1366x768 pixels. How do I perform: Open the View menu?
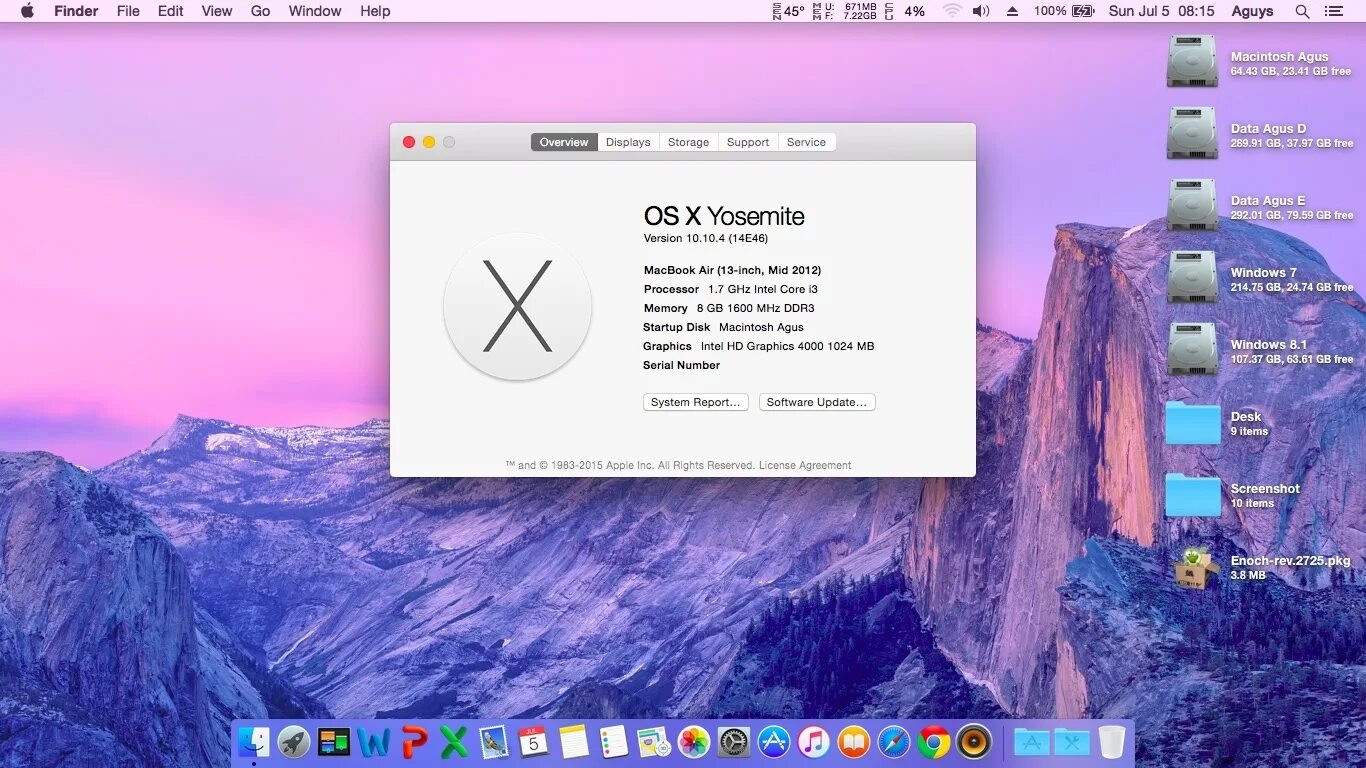[x=217, y=11]
